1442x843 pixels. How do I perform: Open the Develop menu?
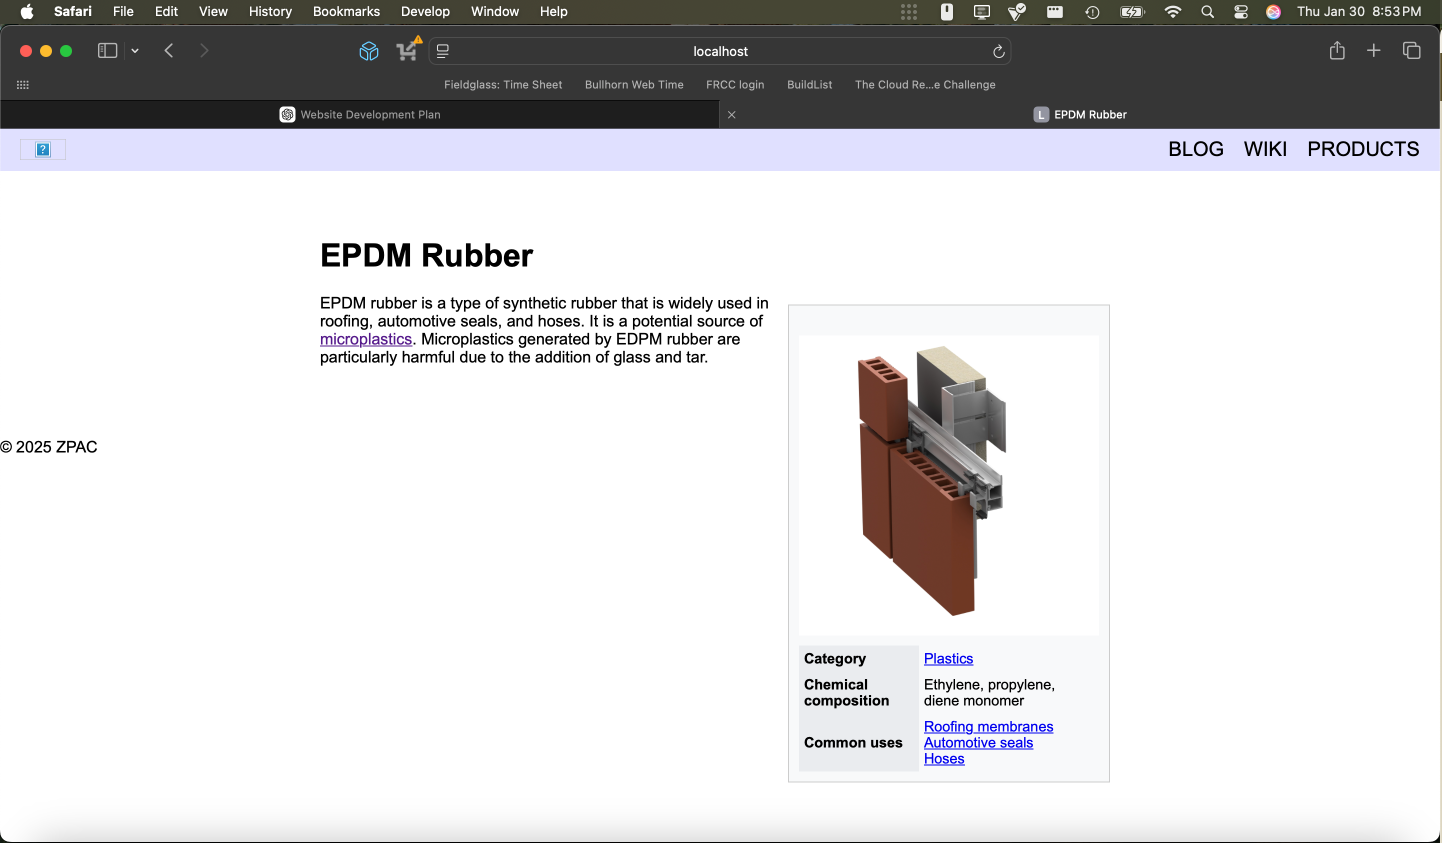425,11
